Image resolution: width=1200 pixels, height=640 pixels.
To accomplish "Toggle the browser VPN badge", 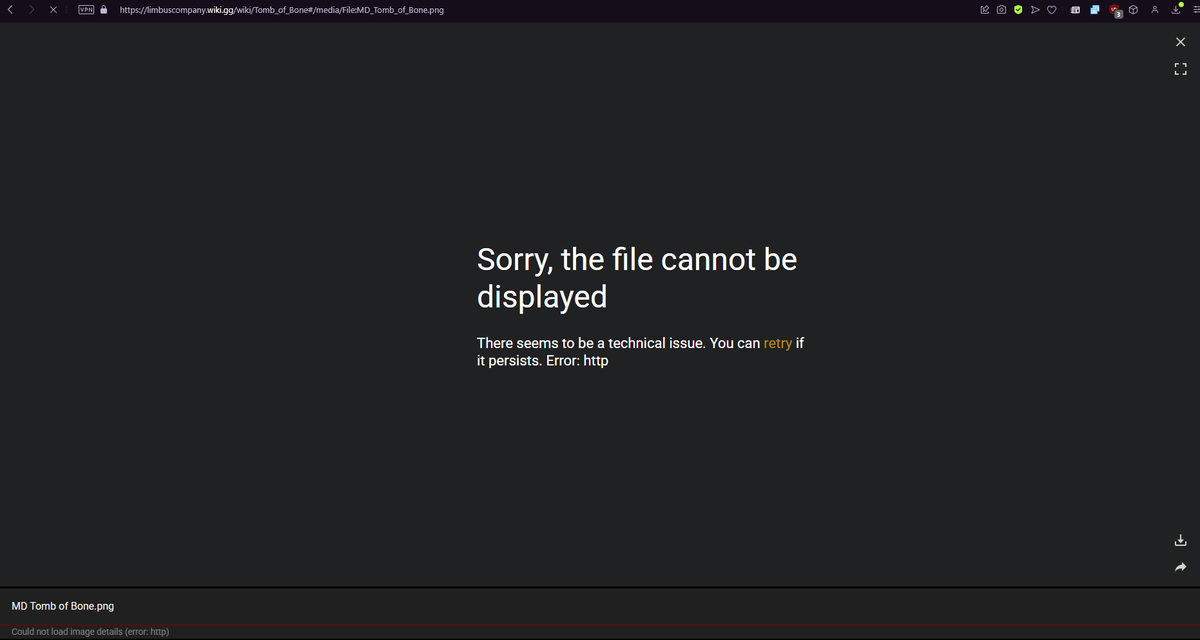I will [86, 10].
